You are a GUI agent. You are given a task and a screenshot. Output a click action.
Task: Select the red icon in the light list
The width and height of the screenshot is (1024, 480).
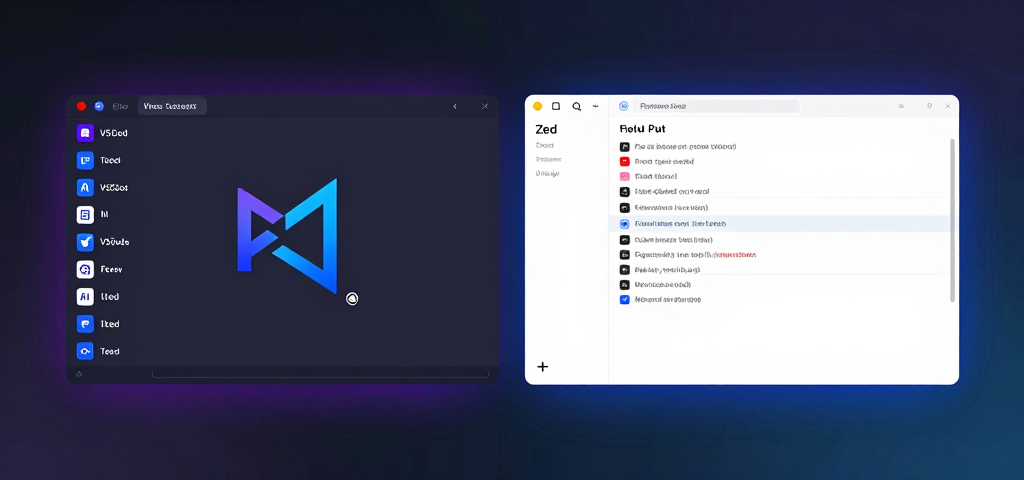pos(625,161)
